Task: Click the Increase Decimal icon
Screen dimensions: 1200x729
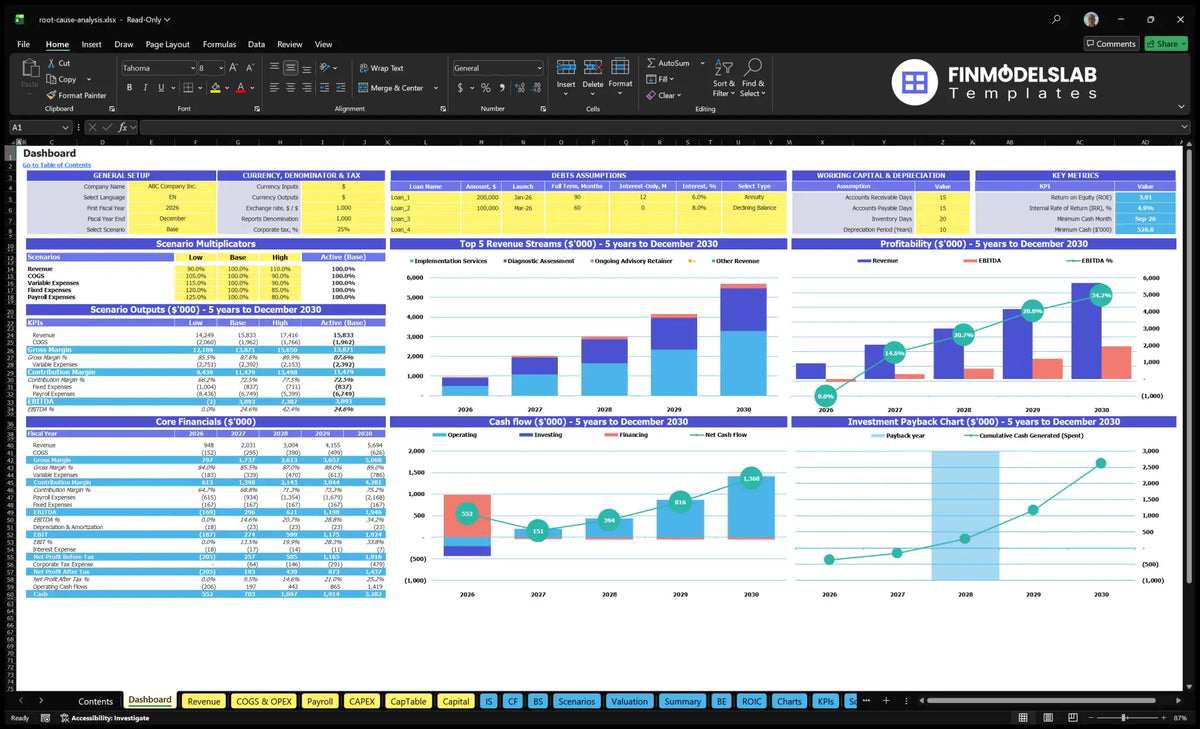Action: click(x=519, y=88)
